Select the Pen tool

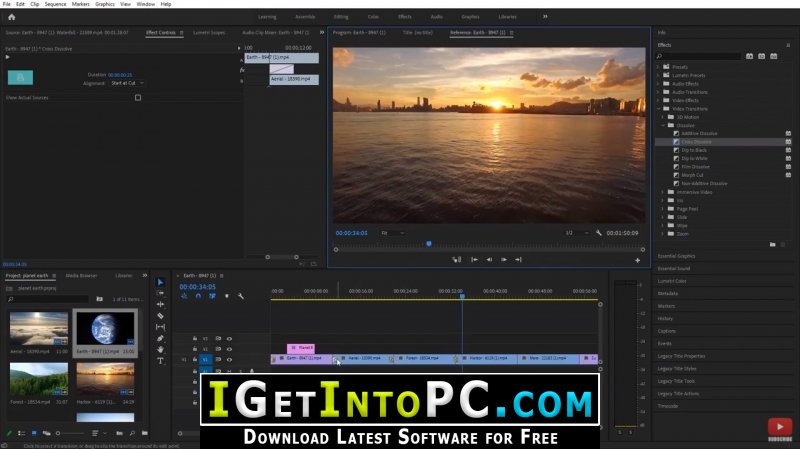point(160,338)
